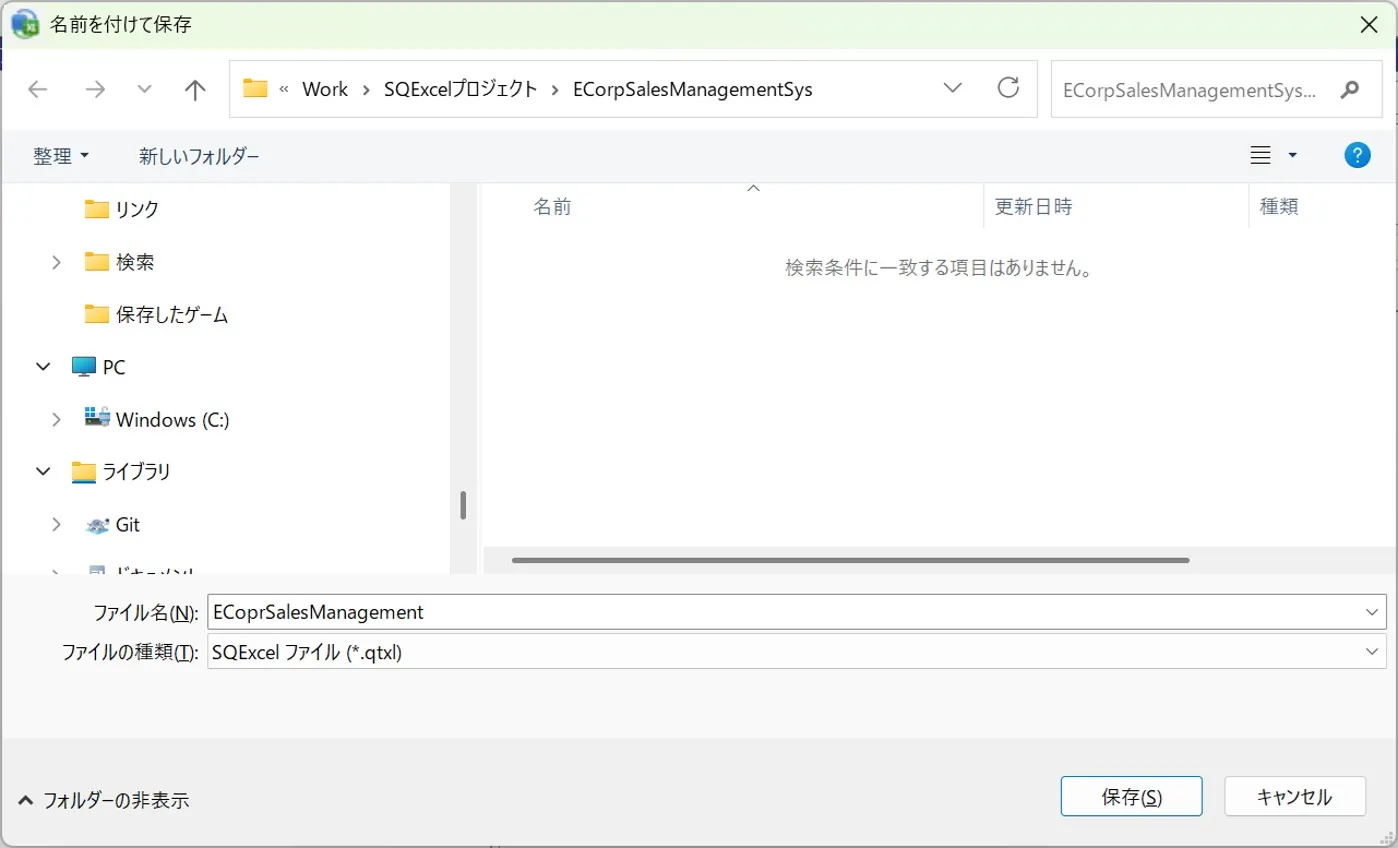Refresh the current folder view
This screenshot has height=848, width=1398.
pyautogui.click(x=1009, y=88)
